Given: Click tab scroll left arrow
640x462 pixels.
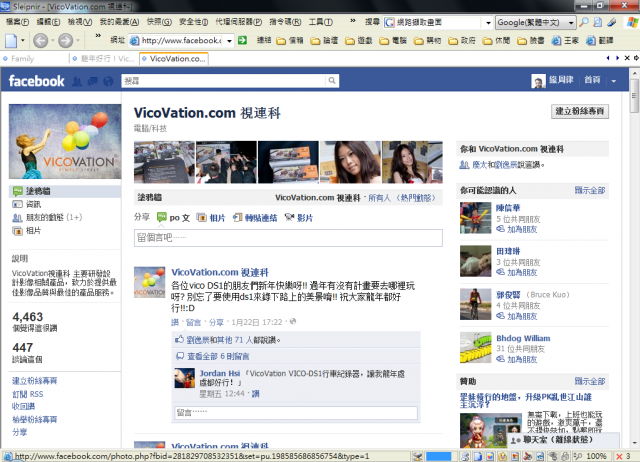Looking at the screenshot, I should (608, 58).
